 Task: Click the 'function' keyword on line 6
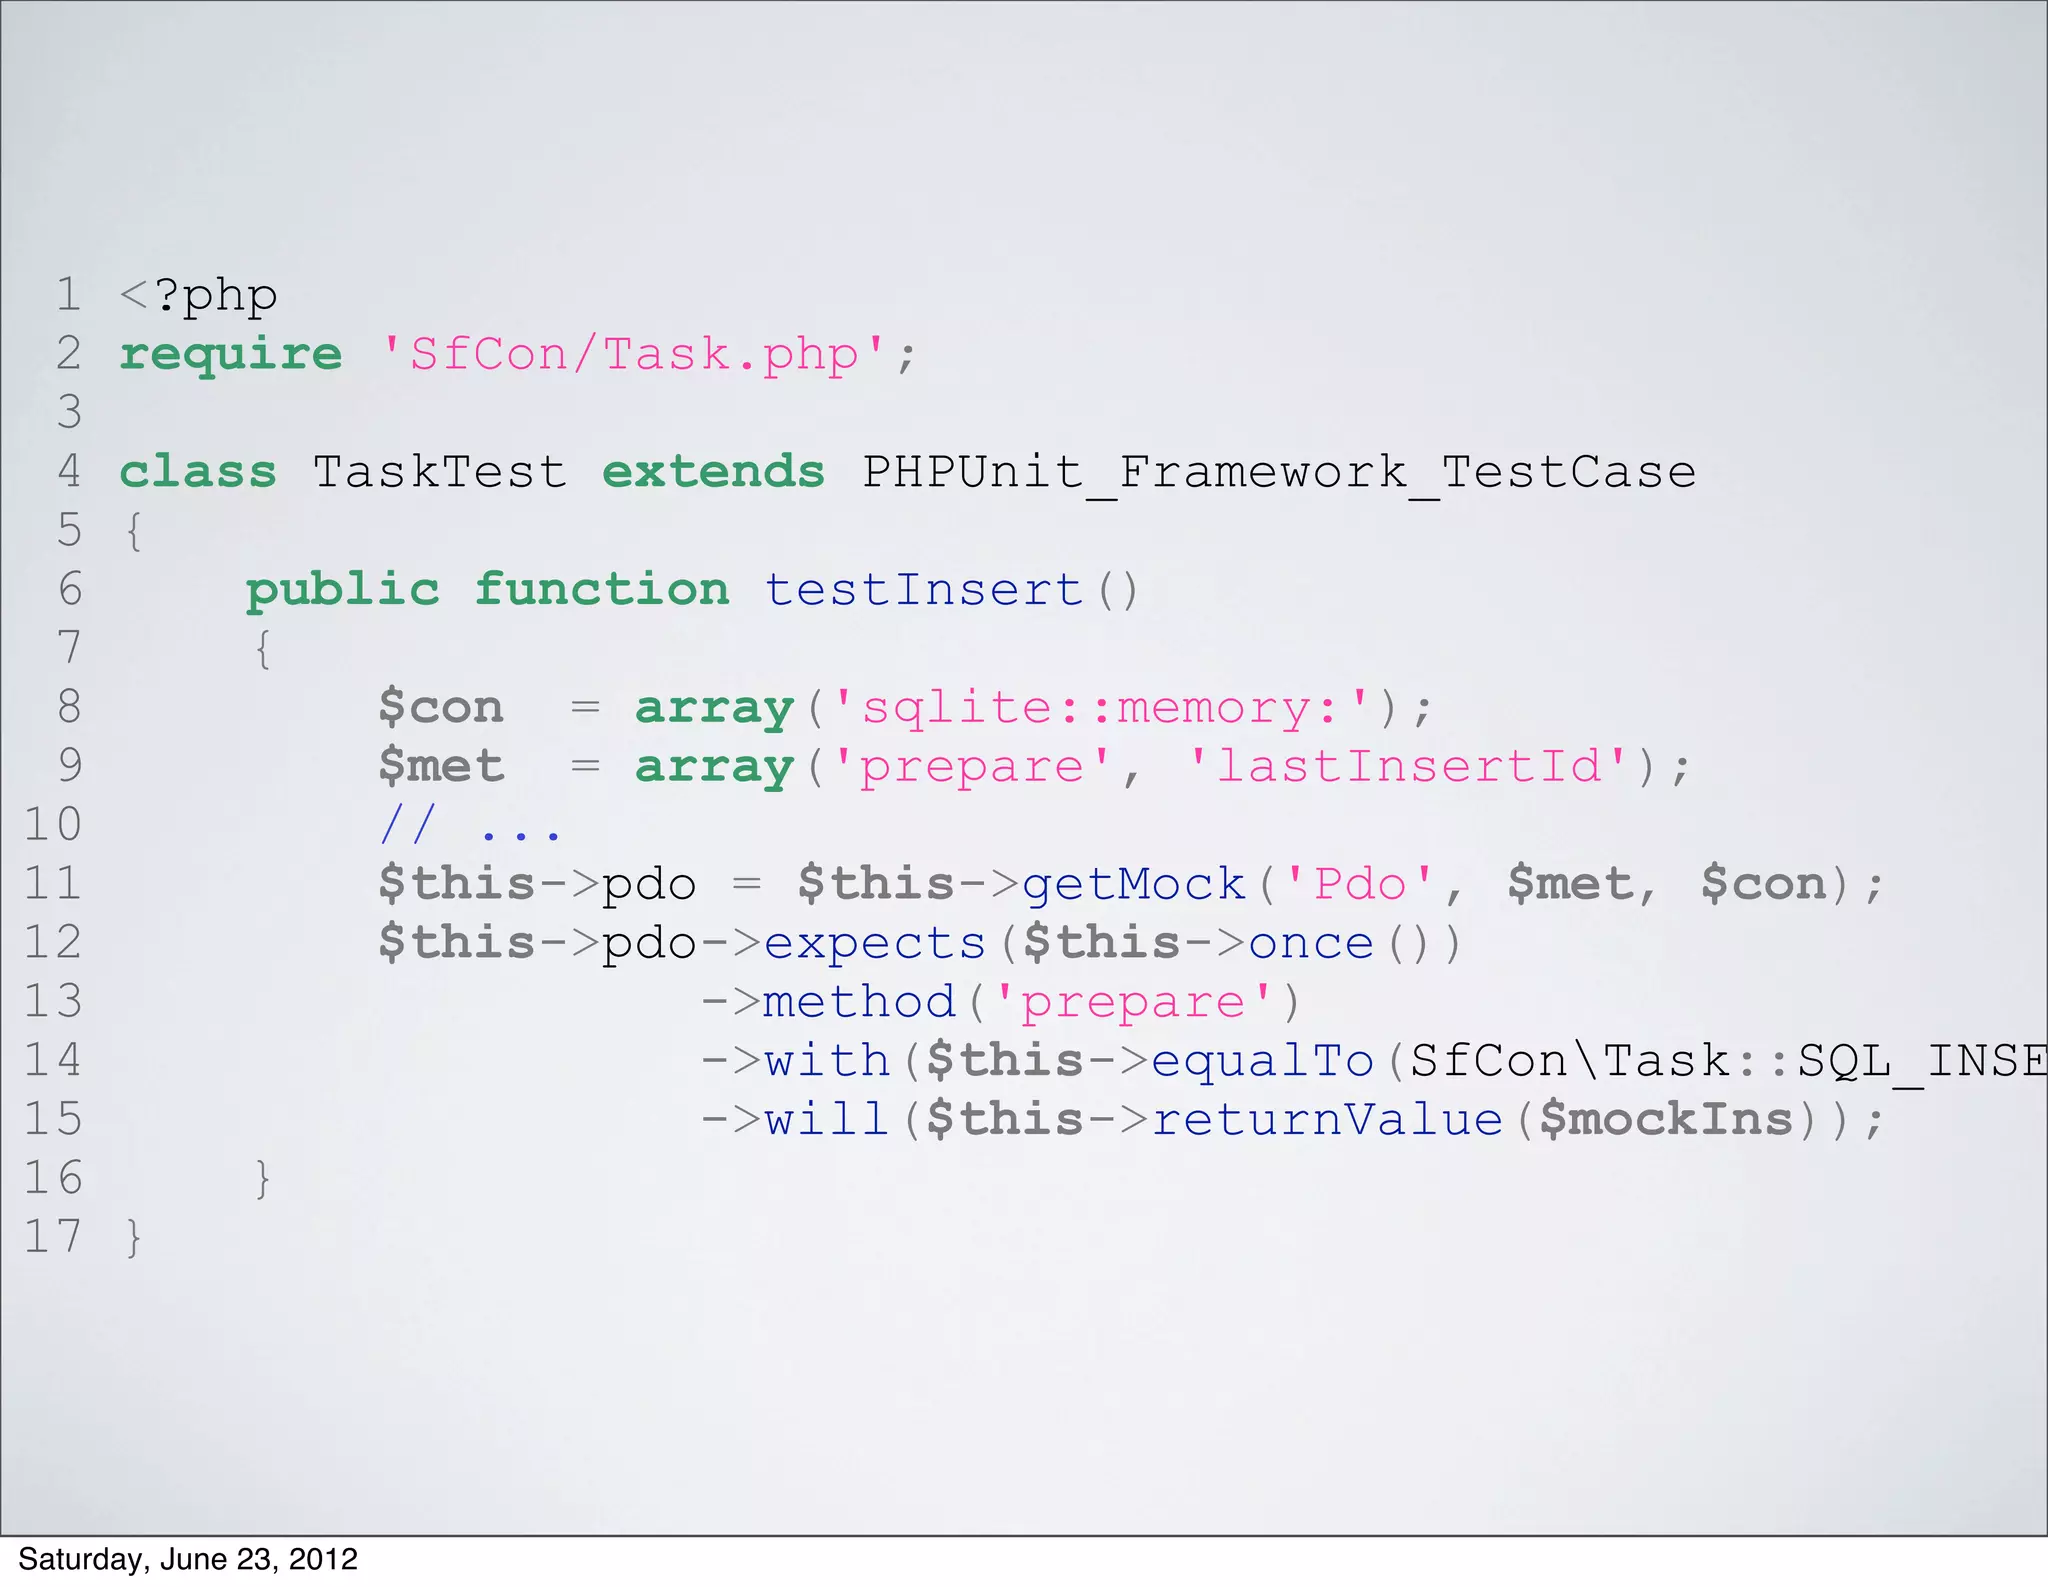601,589
